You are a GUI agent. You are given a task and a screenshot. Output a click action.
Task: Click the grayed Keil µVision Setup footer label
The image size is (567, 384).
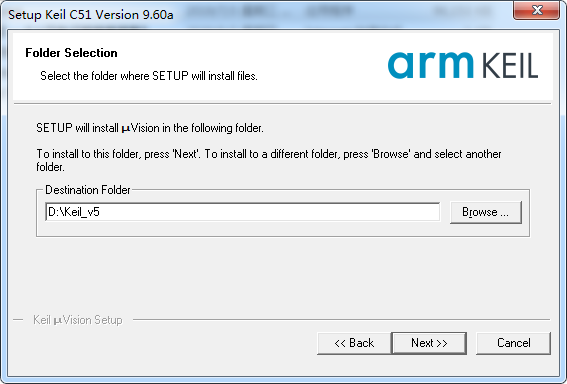point(78,320)
